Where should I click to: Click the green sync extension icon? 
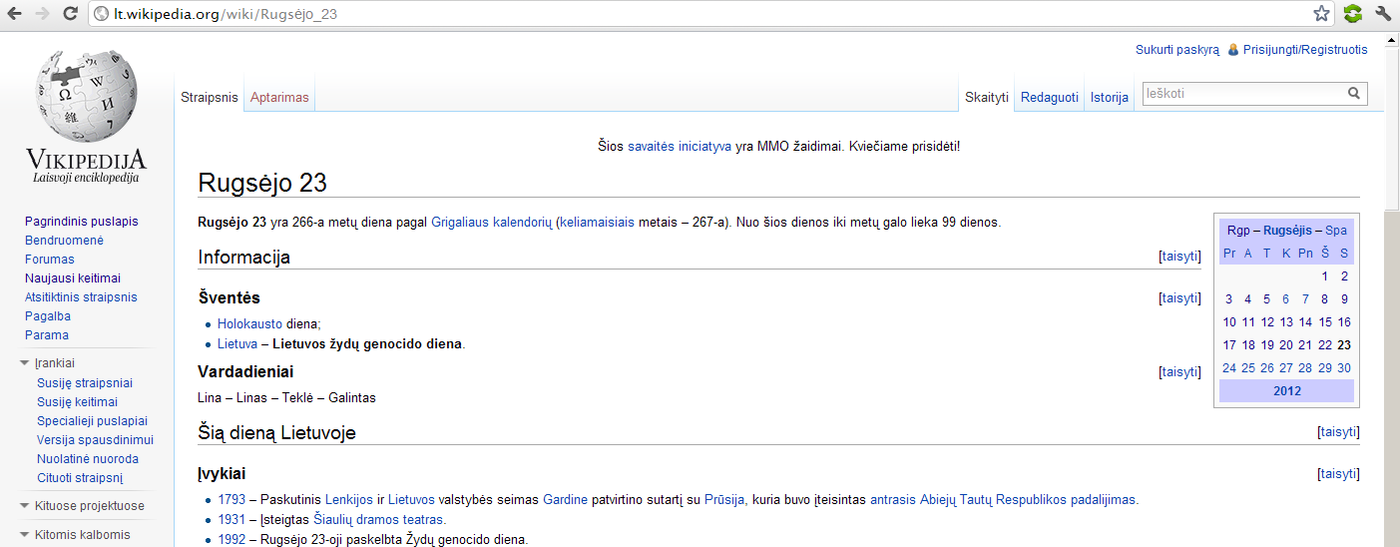point(1353,14)
